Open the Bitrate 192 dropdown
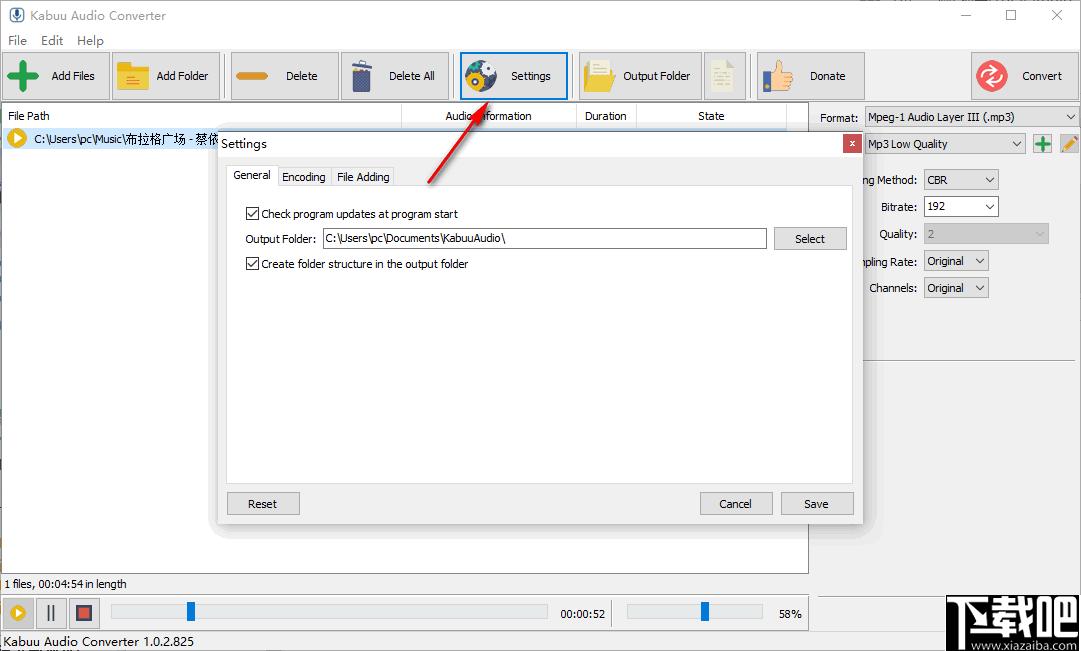Viewport: 1081px width, 651px height. (961, 206)
